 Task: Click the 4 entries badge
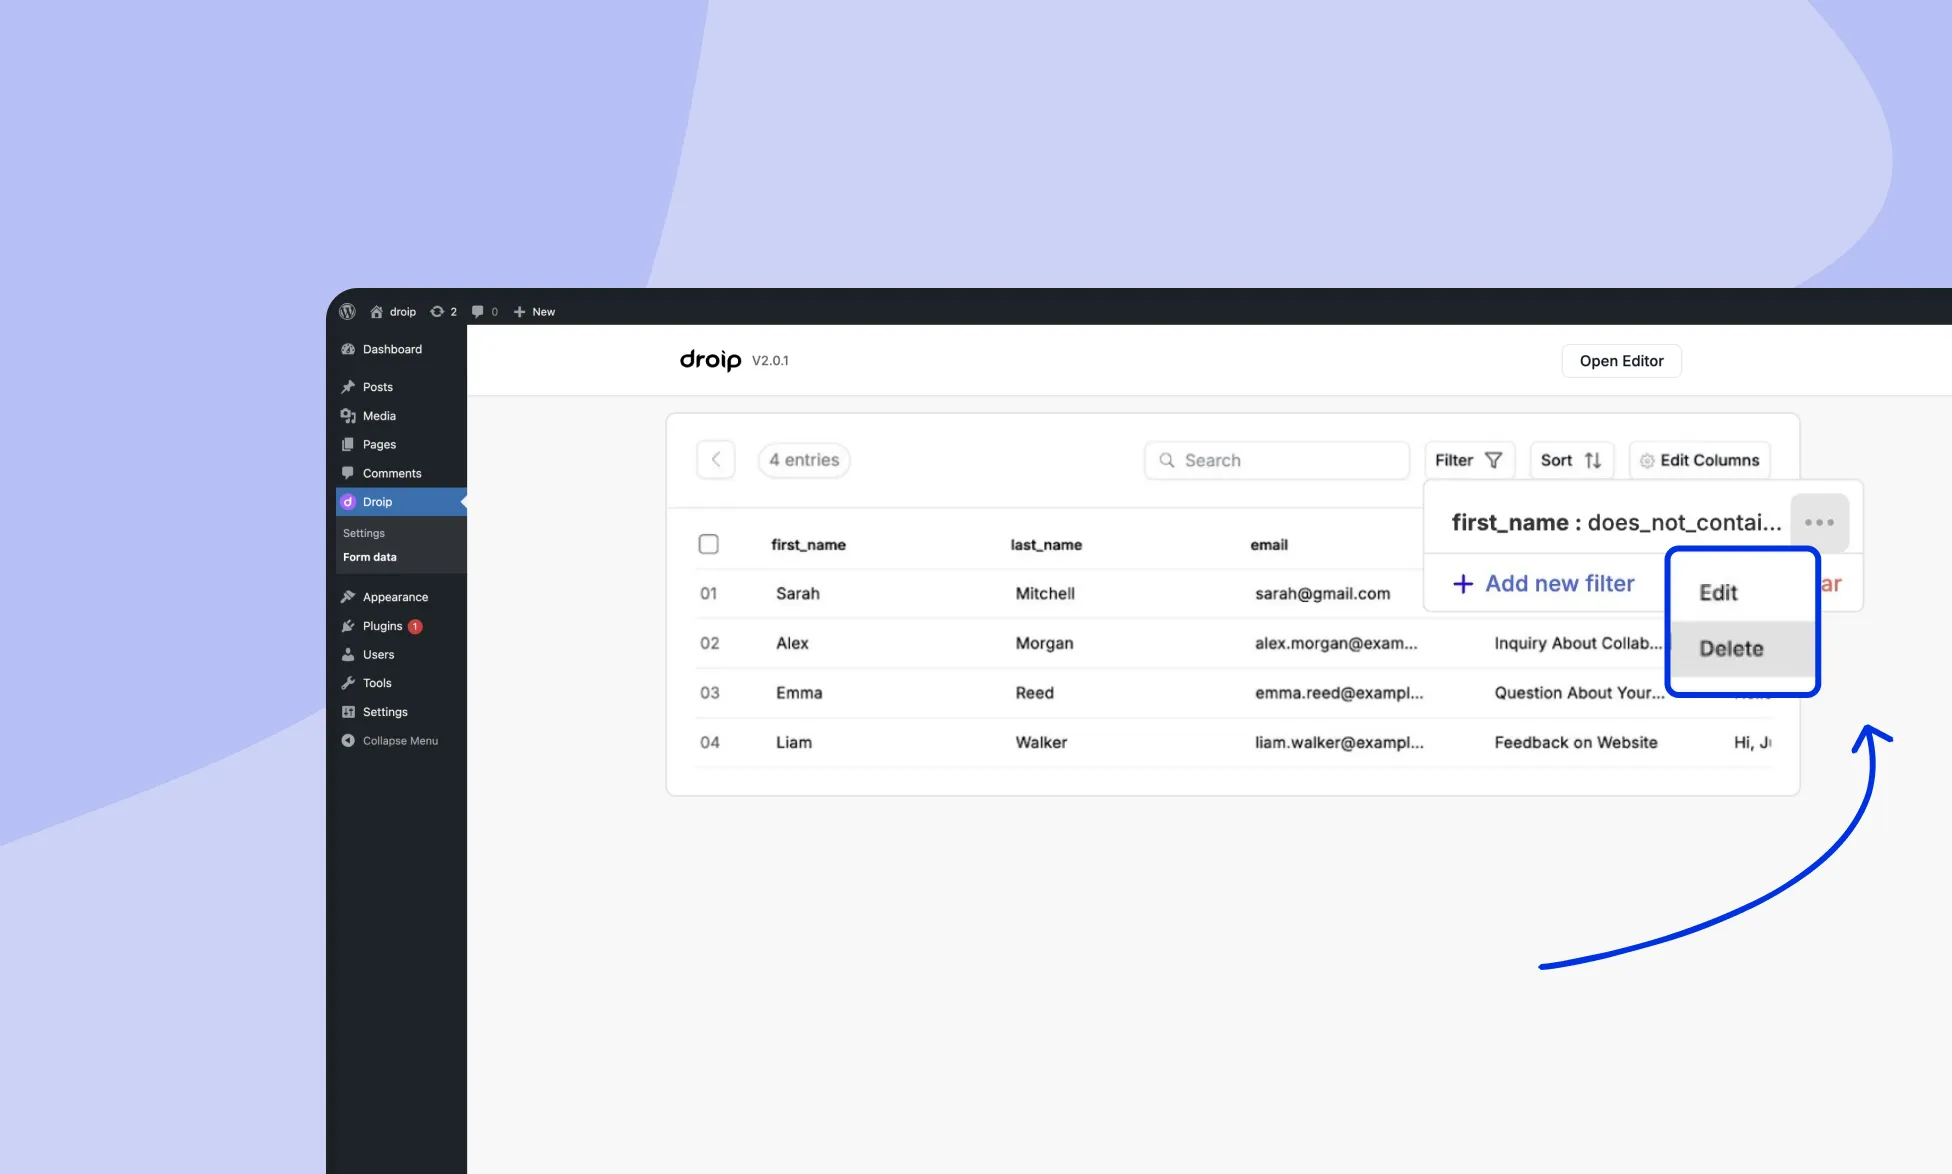click(804, 460)
